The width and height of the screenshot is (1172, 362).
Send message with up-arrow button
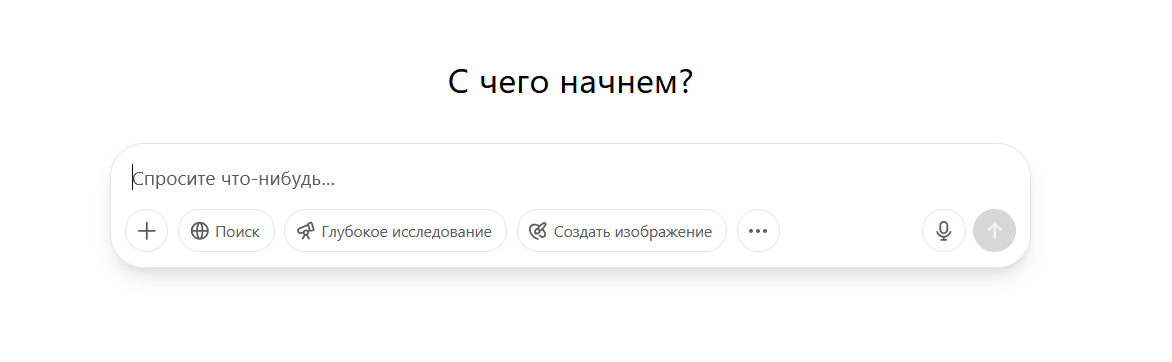click(994, 231)
